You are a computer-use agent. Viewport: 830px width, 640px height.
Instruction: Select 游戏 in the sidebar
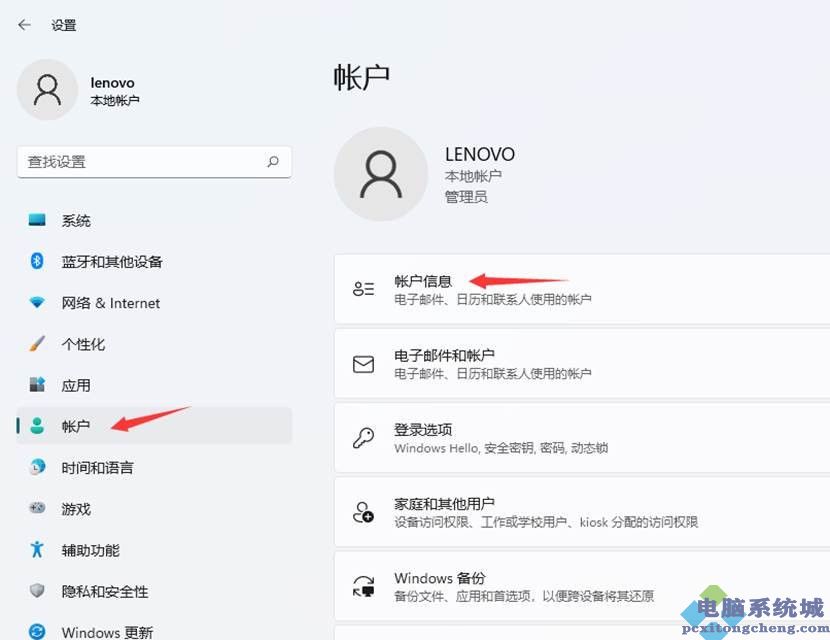click(154, 508)
